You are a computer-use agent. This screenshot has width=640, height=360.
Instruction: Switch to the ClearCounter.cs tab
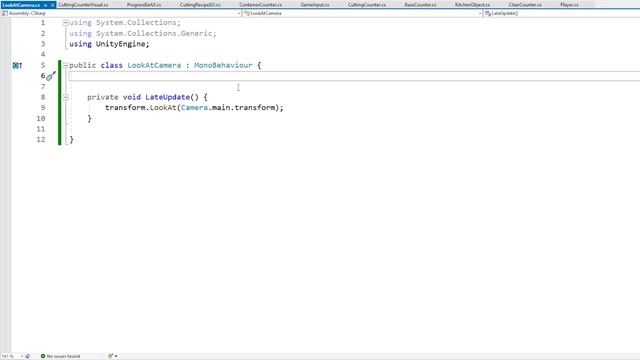(x=525, y=4)
